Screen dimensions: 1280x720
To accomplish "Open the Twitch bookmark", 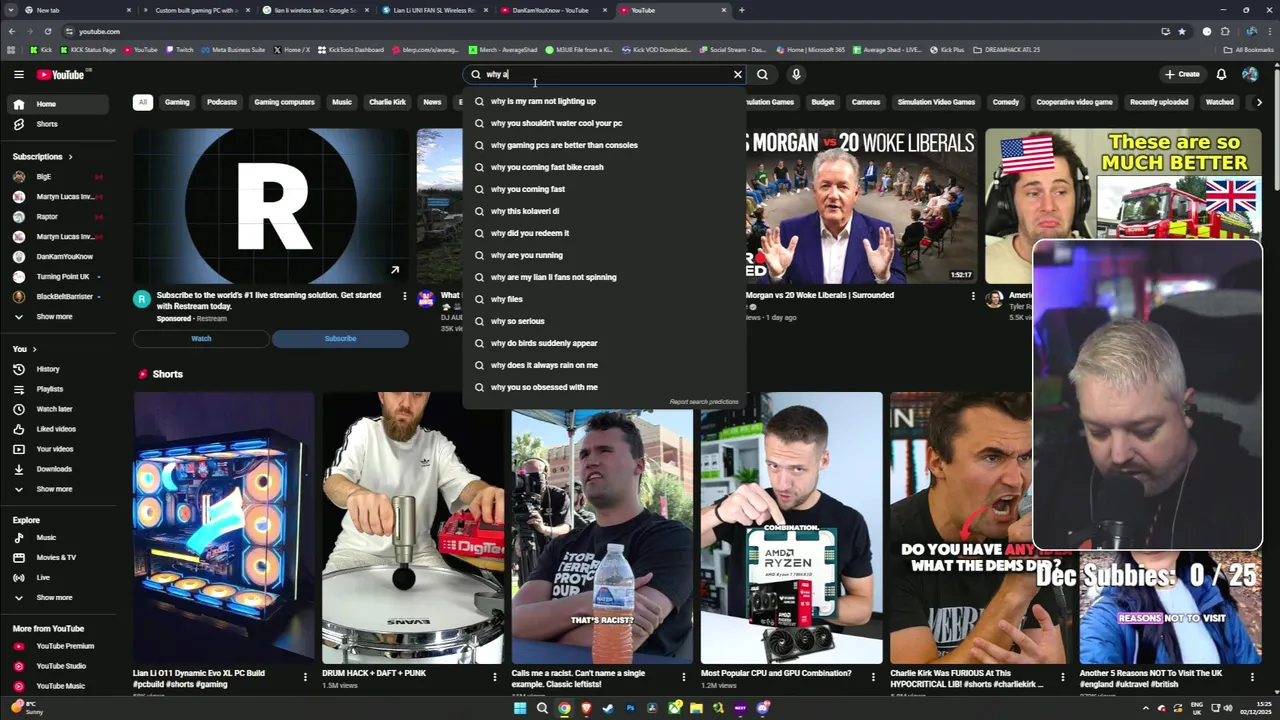I will tap(180, 49).
